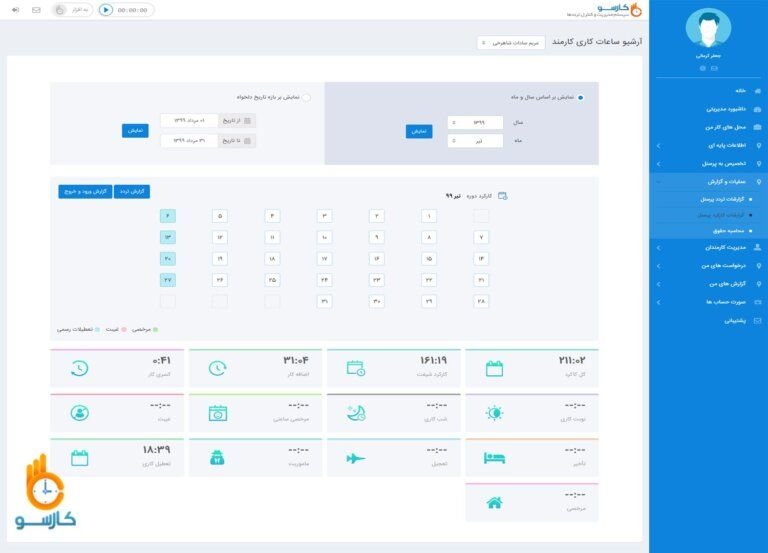
Task: Click the envelope icon beside پشتیبانی
Action: [758, 321]
